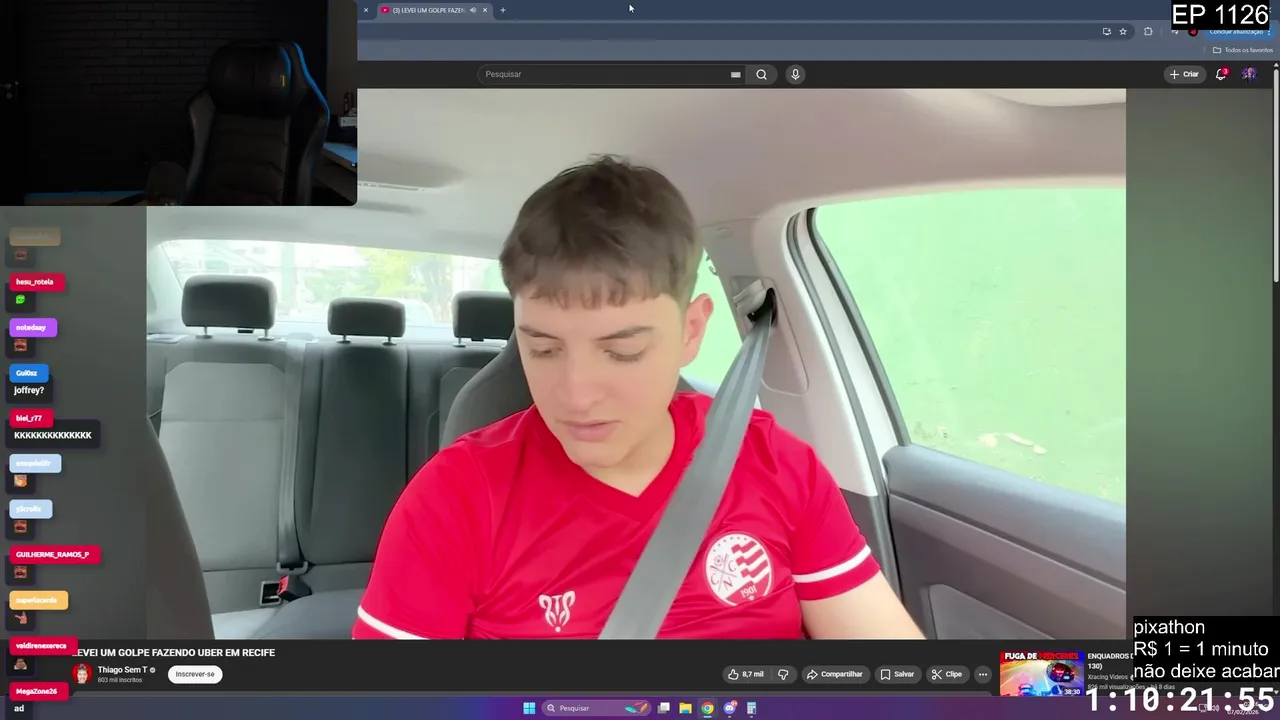
Task: Click chat username ootadaay
Action: click(31, 328)
